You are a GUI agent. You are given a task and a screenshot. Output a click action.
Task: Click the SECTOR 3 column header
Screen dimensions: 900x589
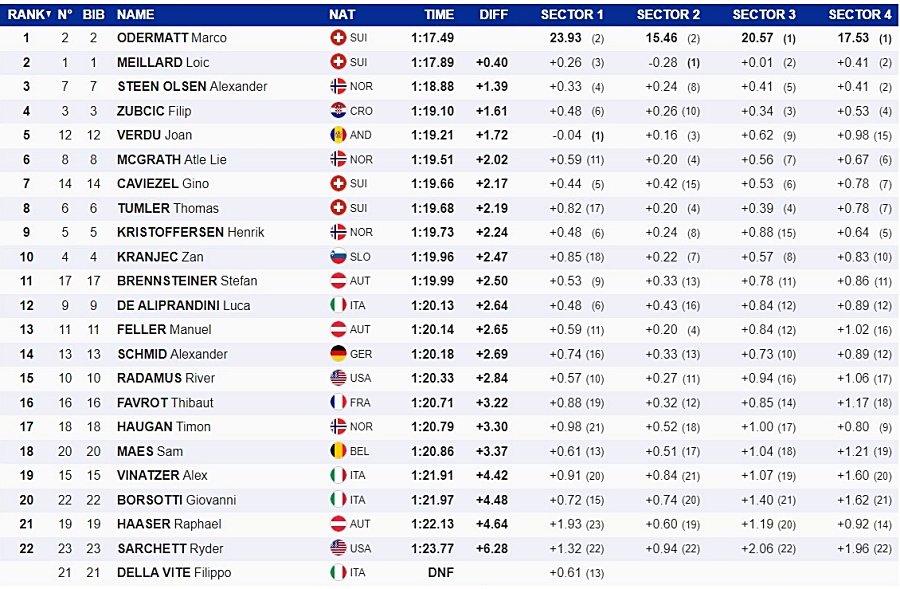tap(764, 14)
